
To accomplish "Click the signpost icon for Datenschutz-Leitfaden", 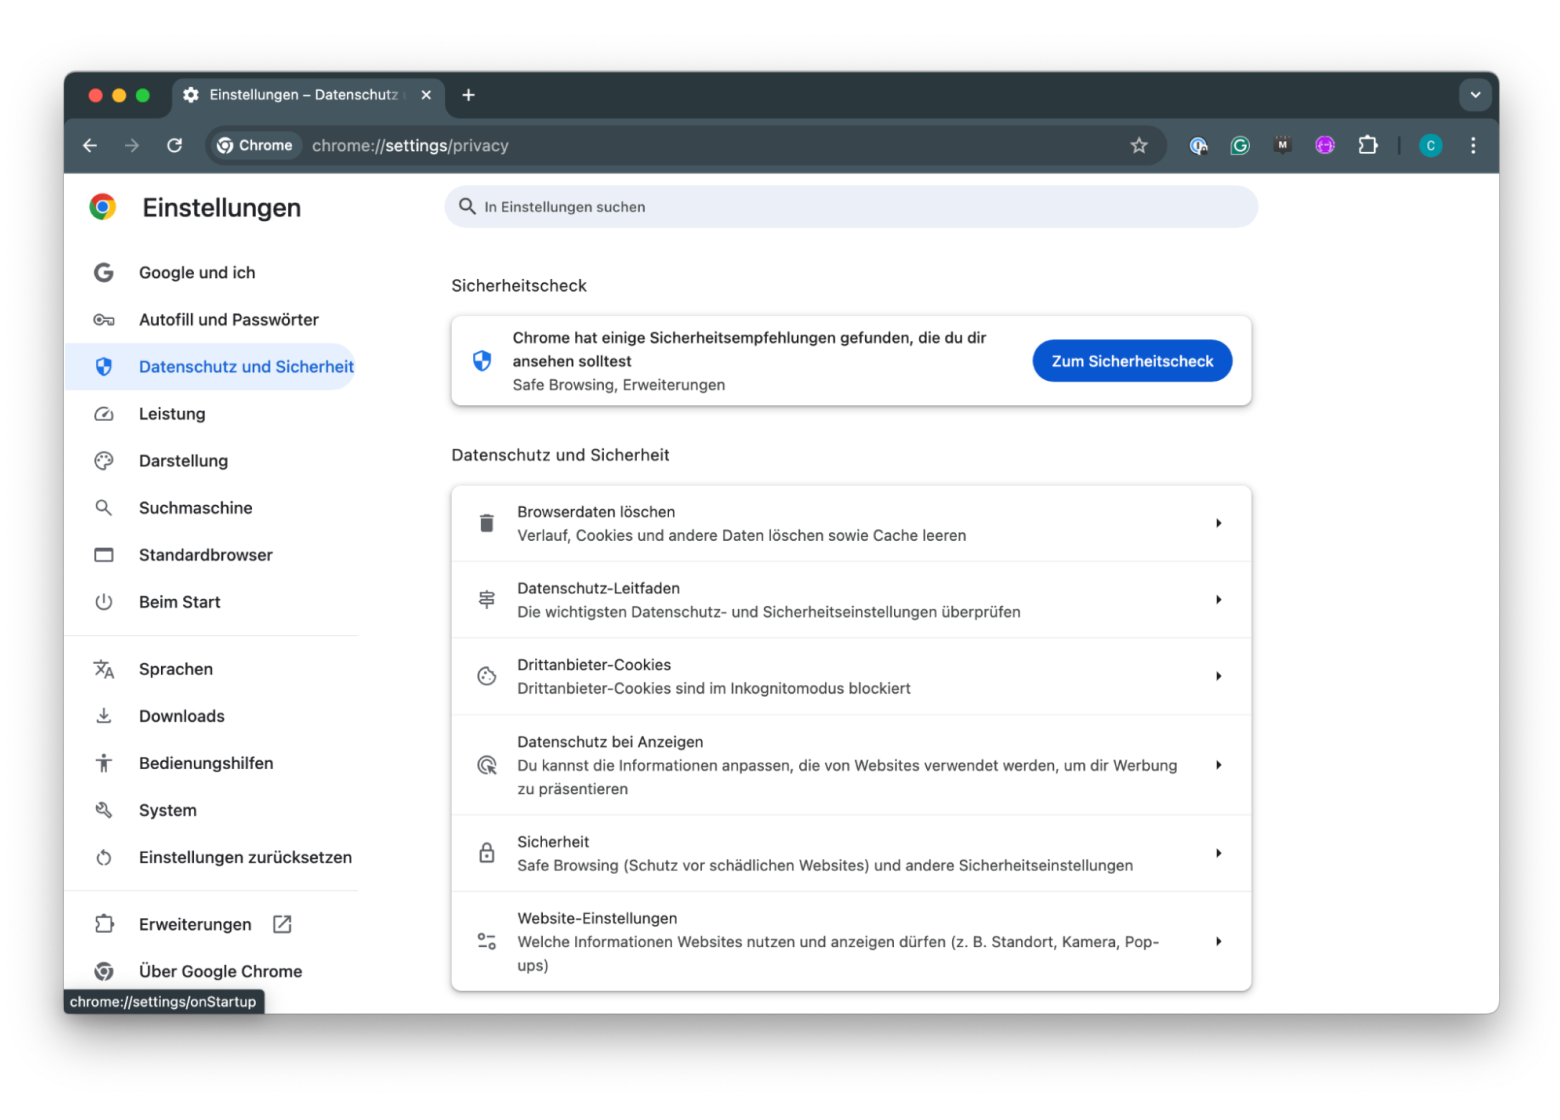I will [x=487, y=600].
